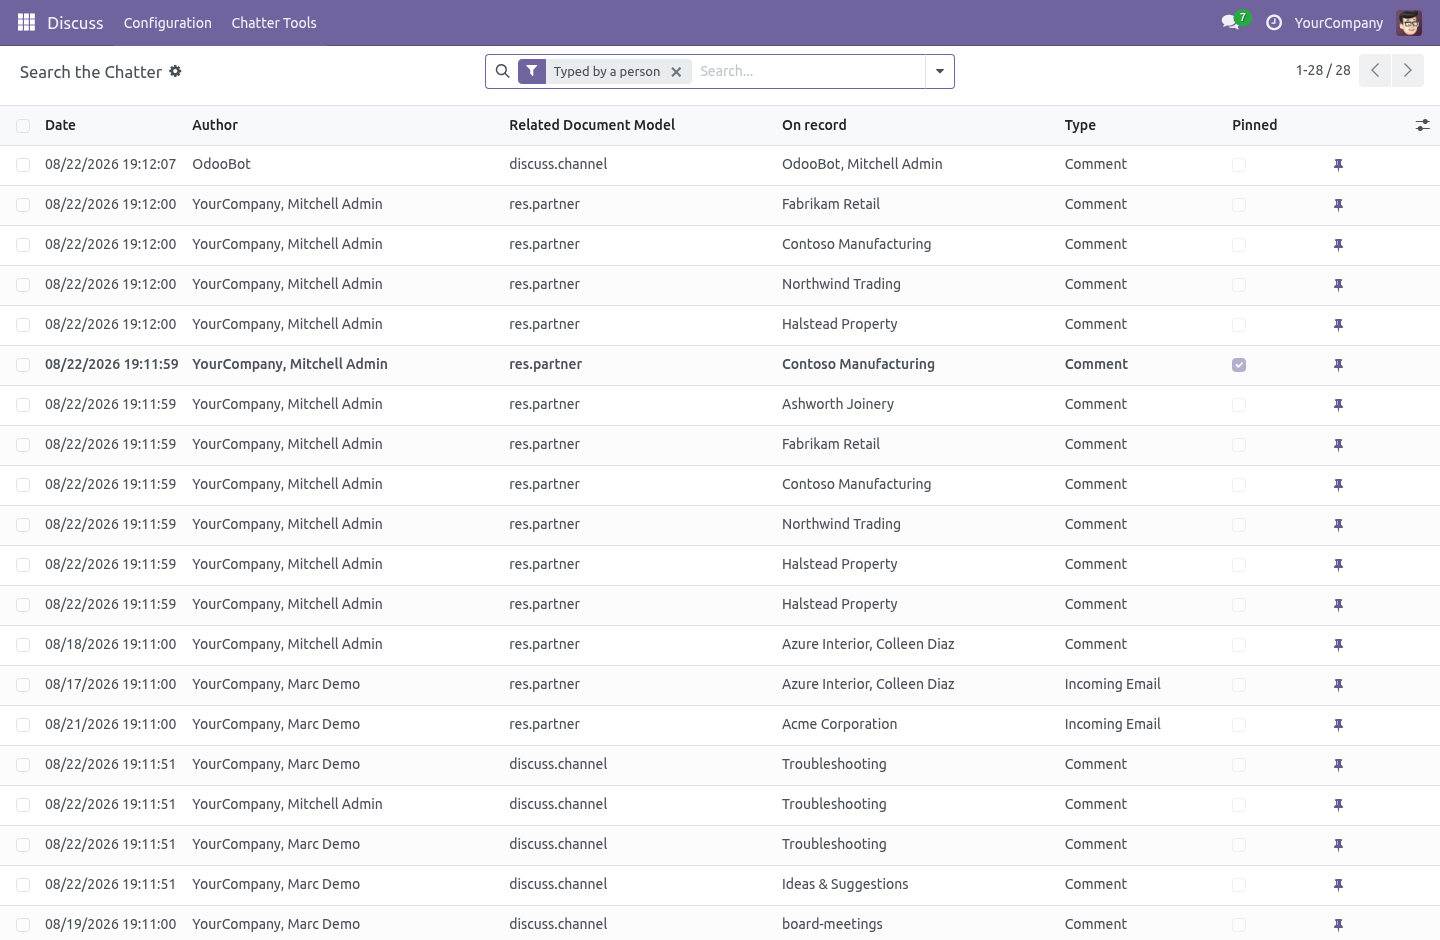This screenshot has height=940, width=1440.
Task: Click the pin icon on the 08/18/2026 Azure Interior row
Action: tap(1338, 645)
